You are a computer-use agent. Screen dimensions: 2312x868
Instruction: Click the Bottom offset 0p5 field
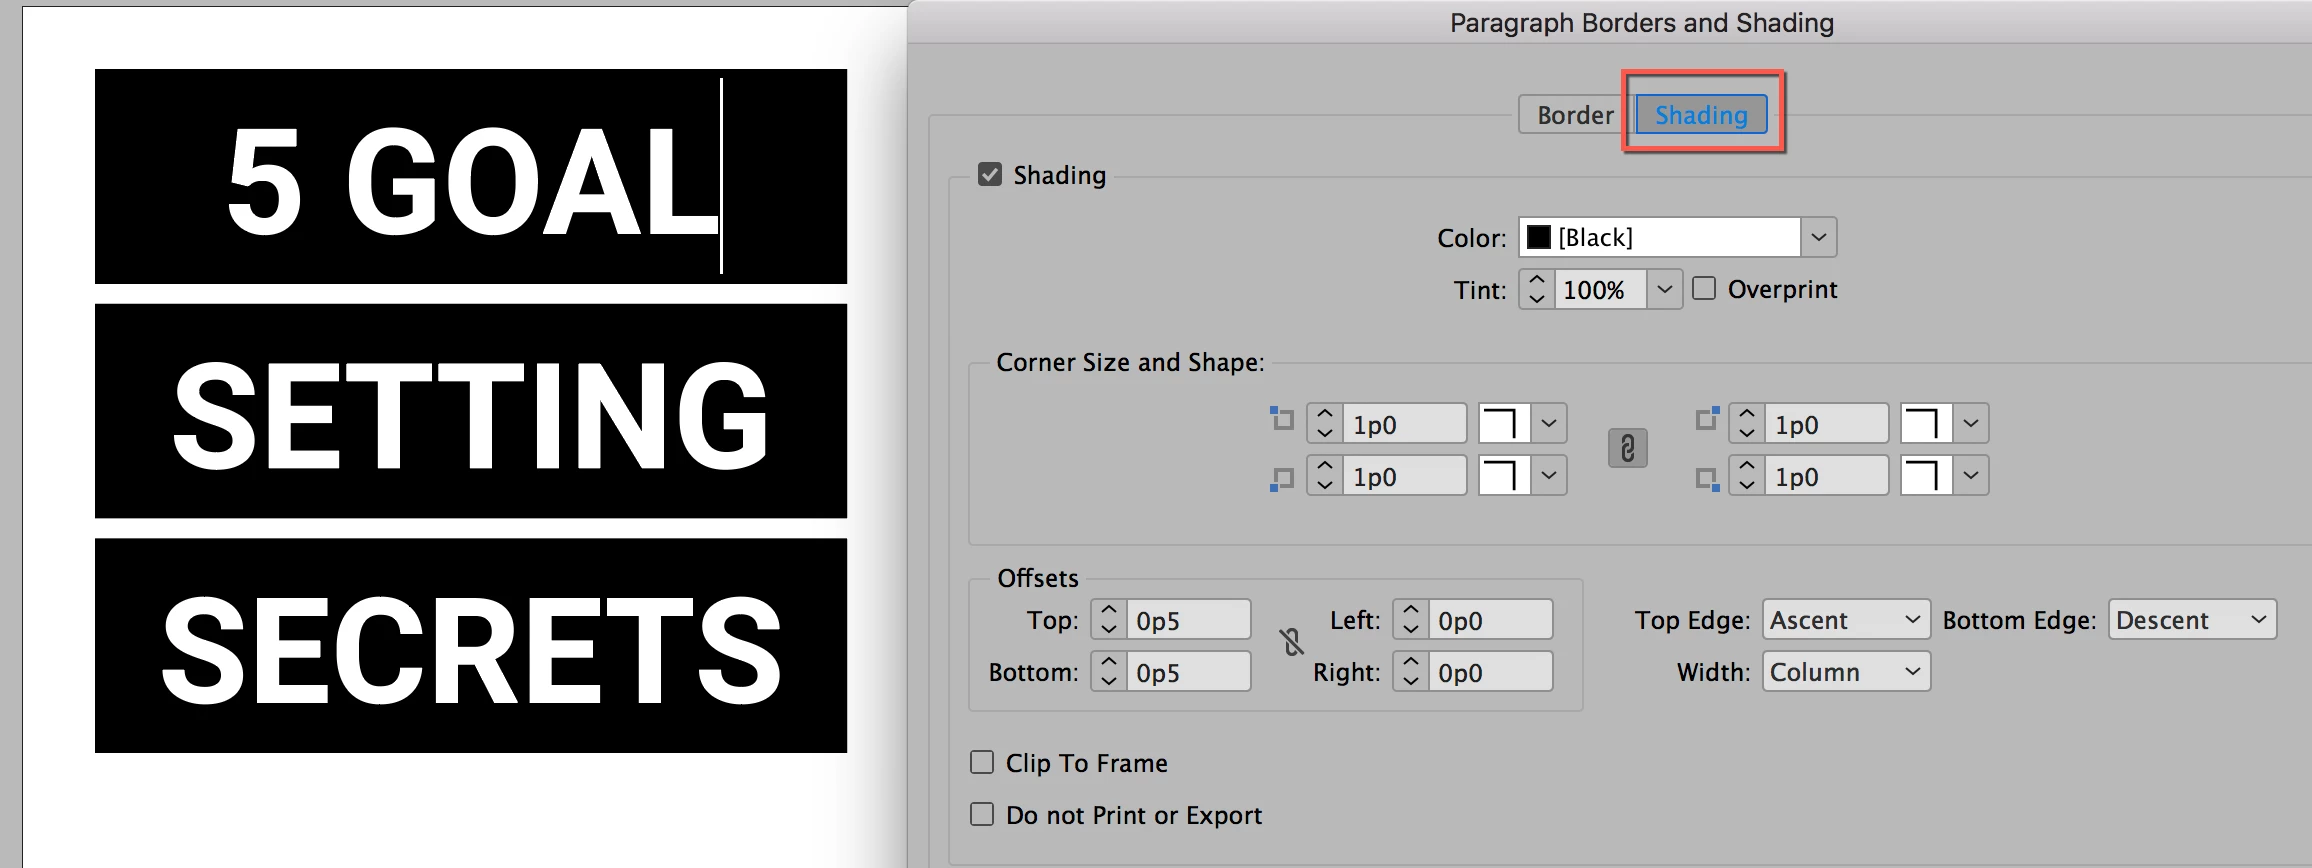click(1188, 671)
